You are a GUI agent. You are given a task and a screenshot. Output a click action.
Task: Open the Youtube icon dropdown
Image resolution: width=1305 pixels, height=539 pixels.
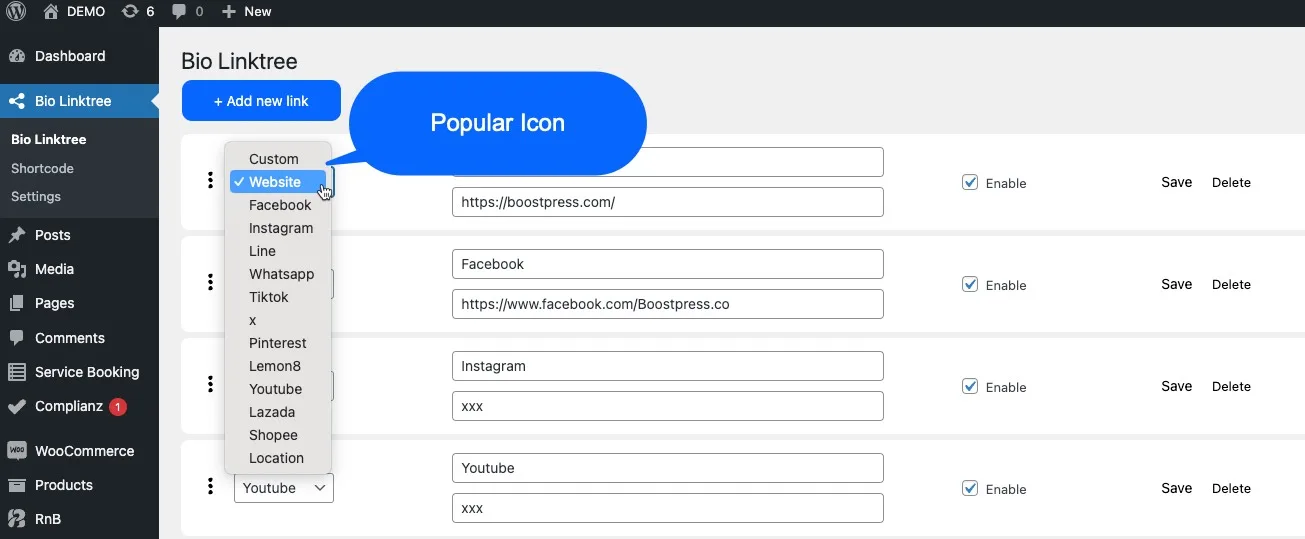[x=284, y=488]
